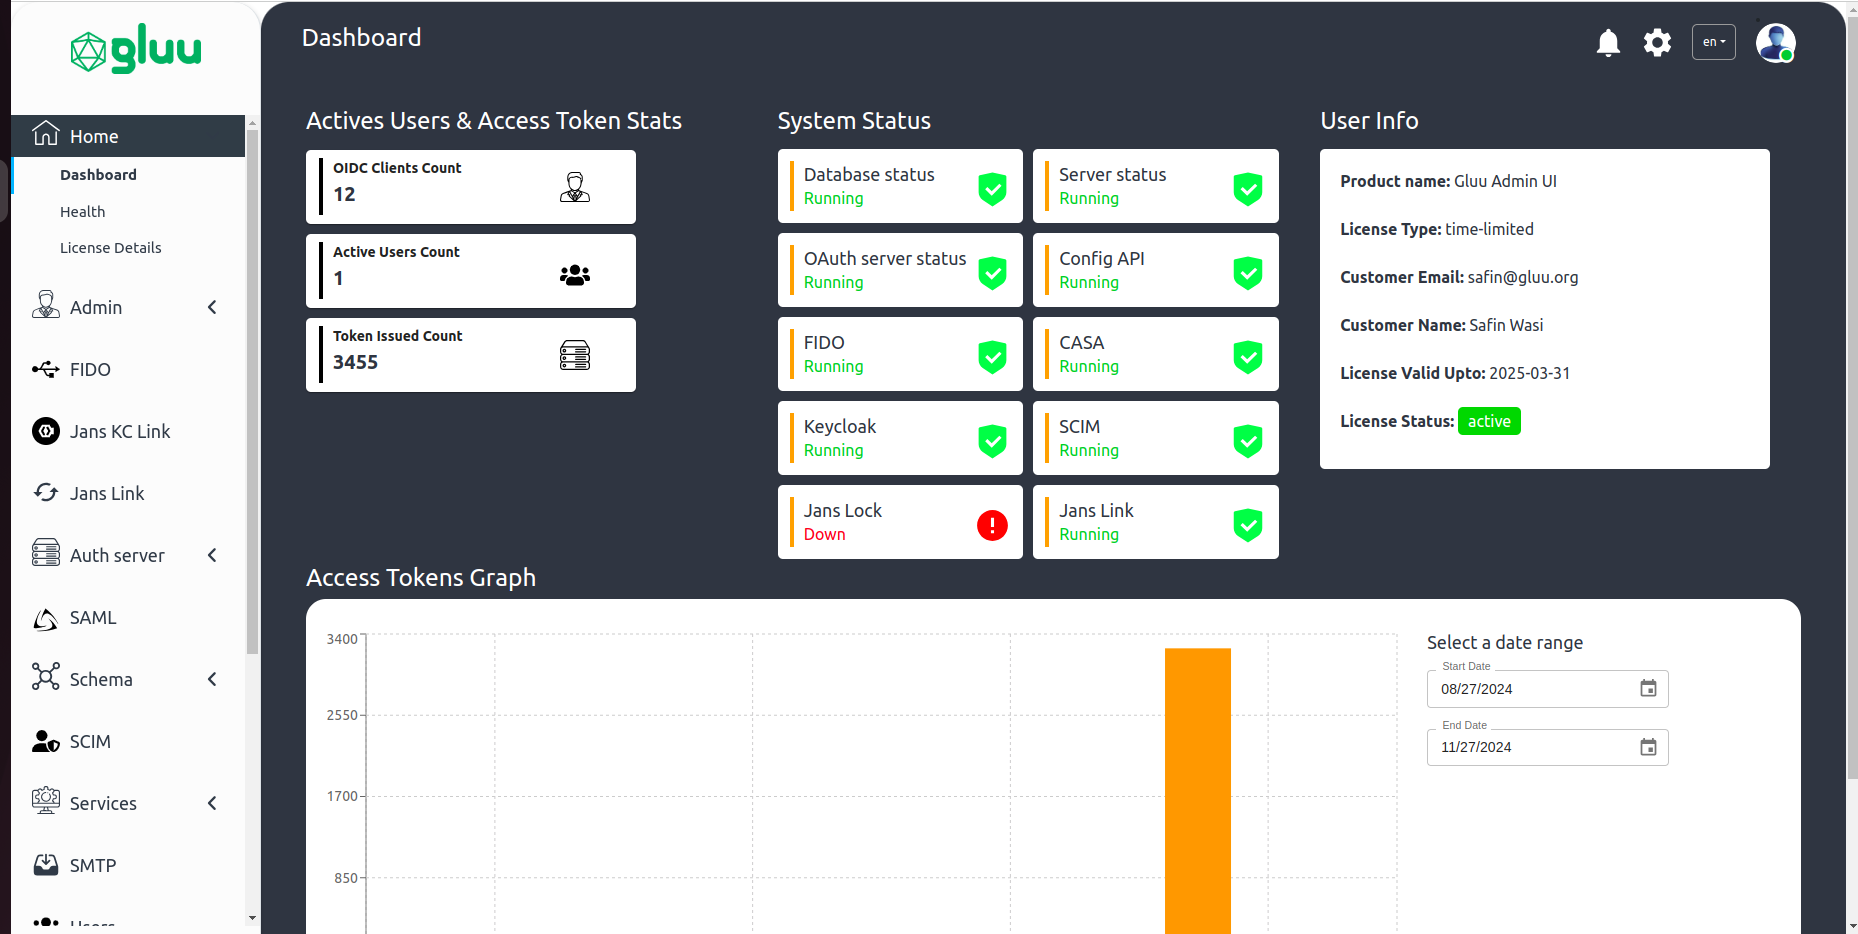Open the language dropdown 'en'
The height and width of the screenshot is (934, 1858).
point(1713,42)
